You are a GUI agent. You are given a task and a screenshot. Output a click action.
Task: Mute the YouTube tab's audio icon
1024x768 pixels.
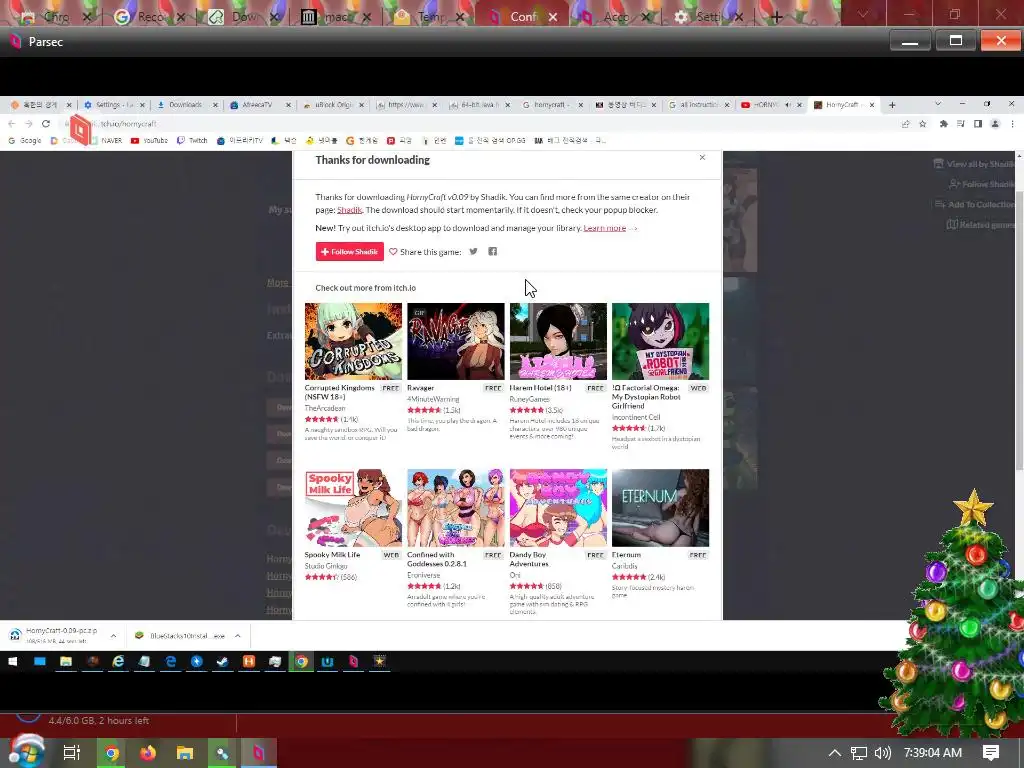[x=788, y=104]
